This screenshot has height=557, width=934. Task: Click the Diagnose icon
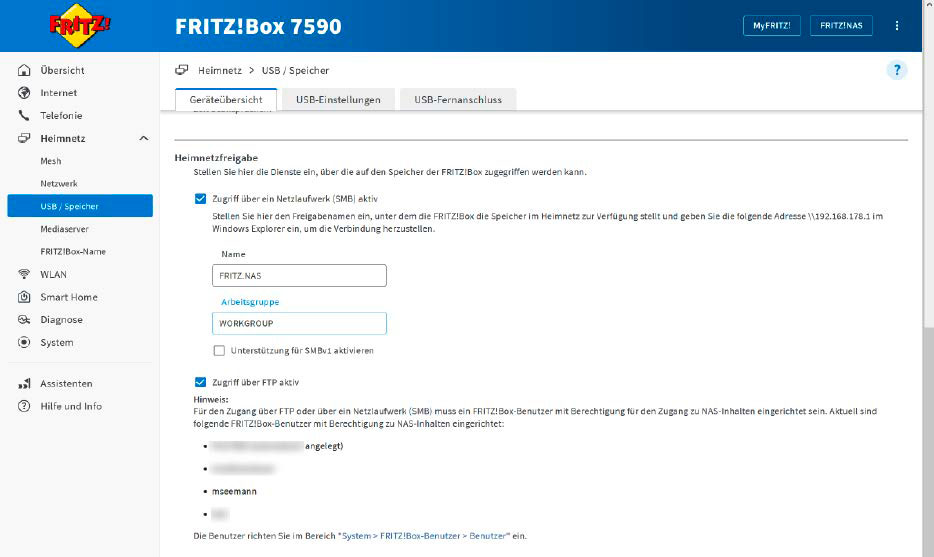24,319
